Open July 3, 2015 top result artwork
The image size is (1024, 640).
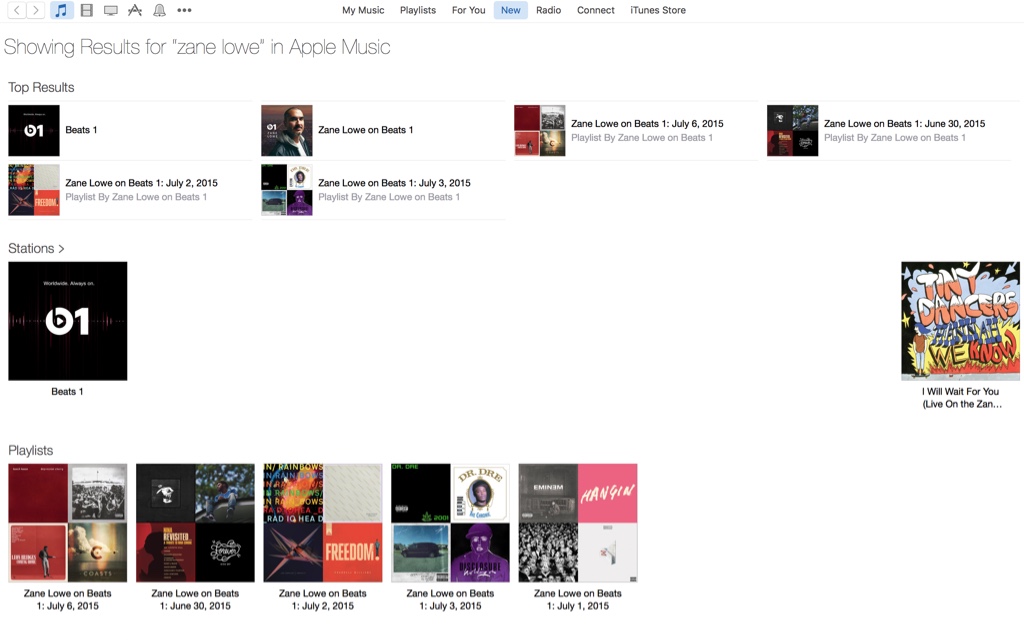(x=287, y=190)
